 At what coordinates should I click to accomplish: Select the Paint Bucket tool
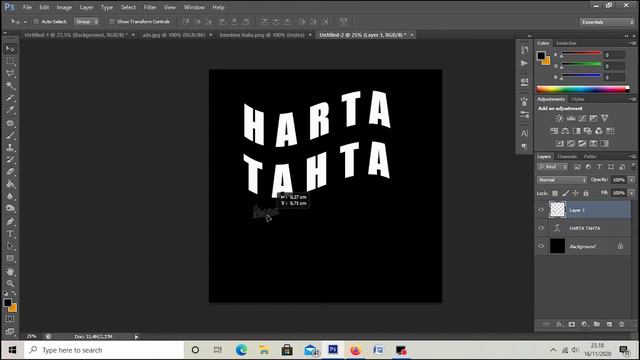coord(10,184)
